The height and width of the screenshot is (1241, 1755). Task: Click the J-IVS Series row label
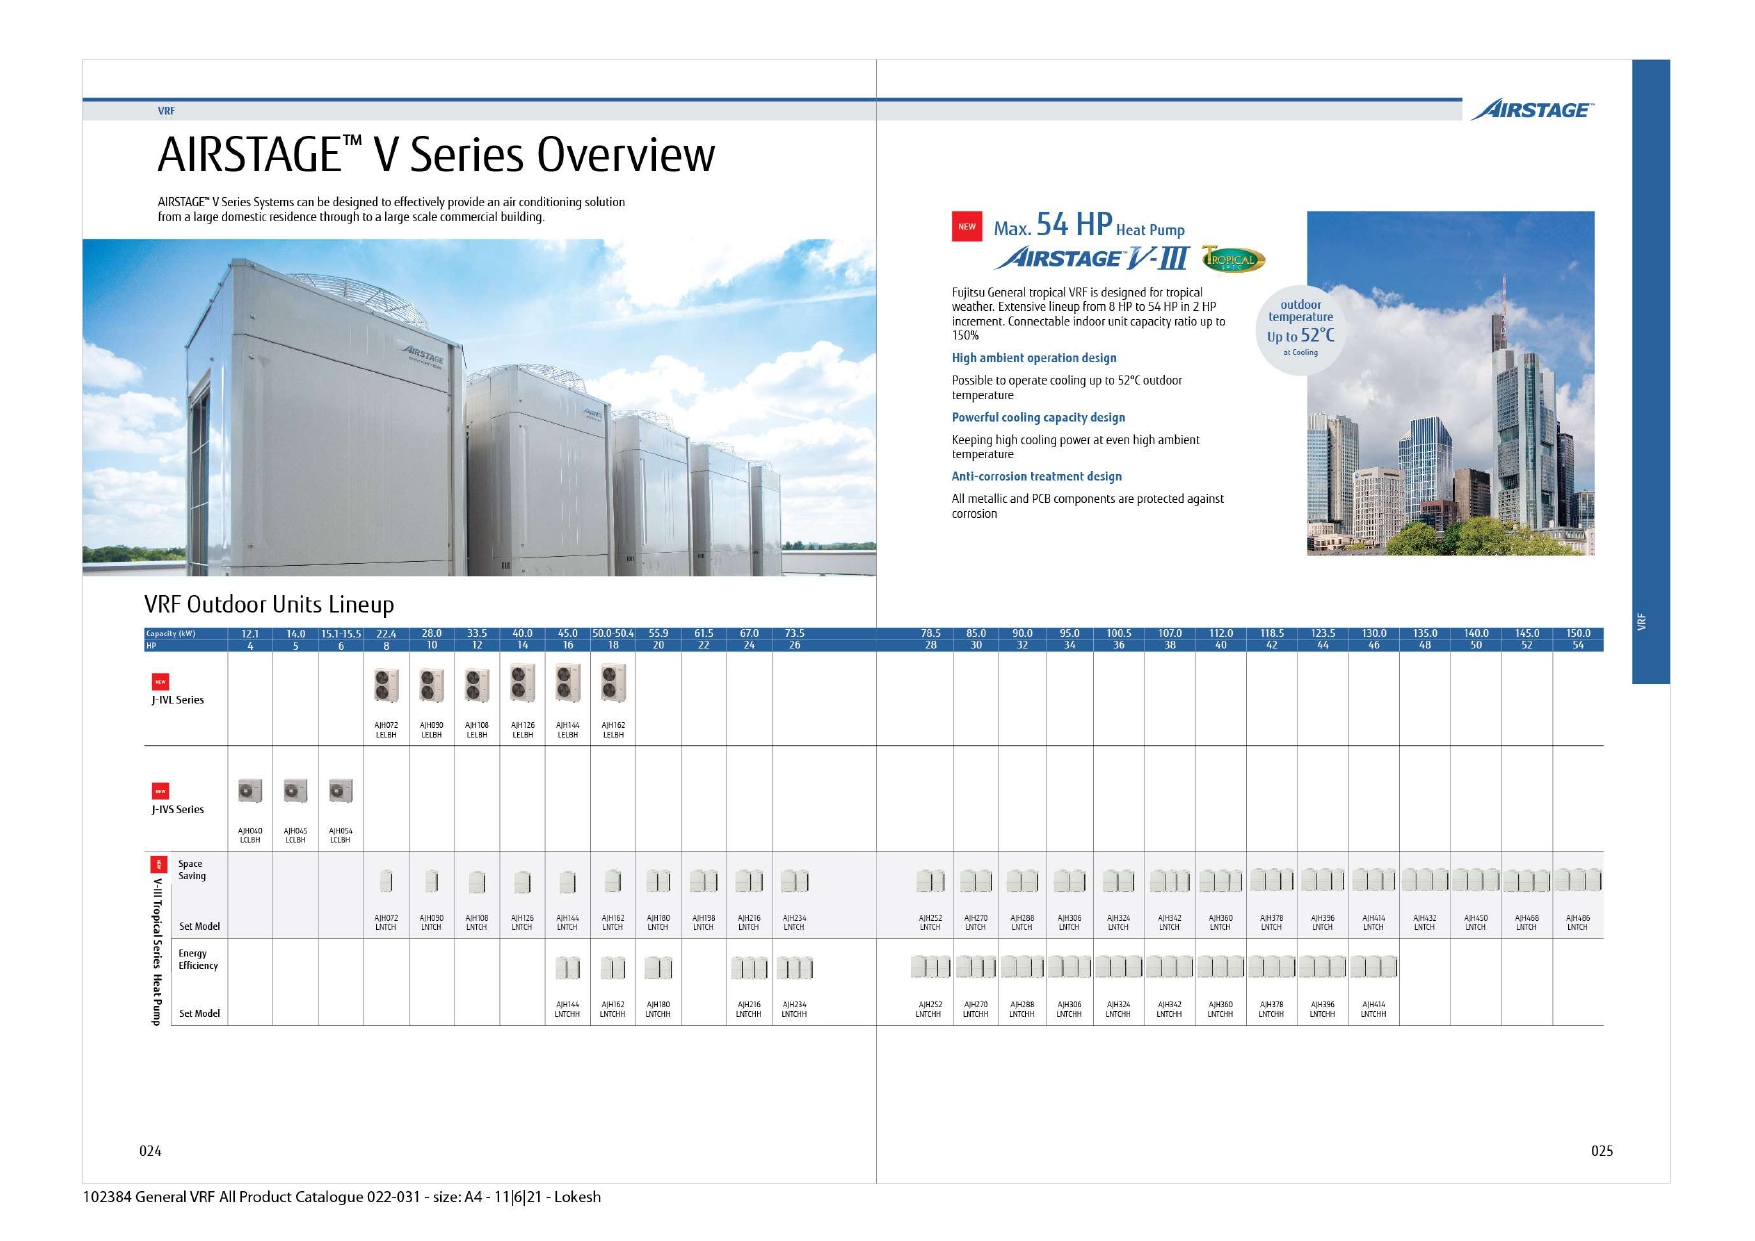[x=178, y=809]
